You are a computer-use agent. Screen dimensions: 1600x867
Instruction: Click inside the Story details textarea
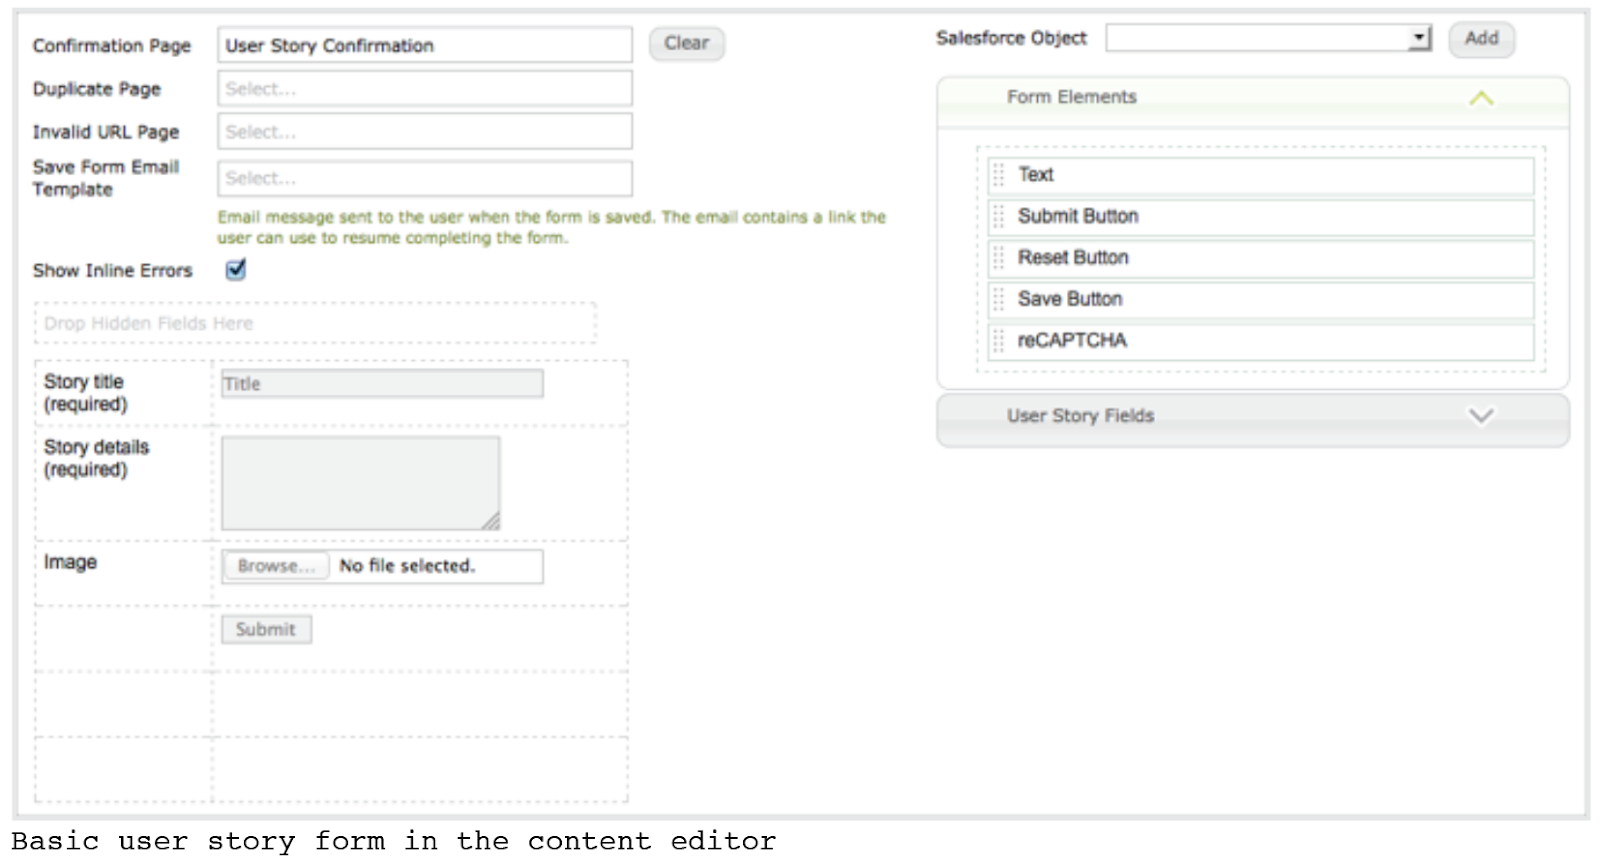360,482
